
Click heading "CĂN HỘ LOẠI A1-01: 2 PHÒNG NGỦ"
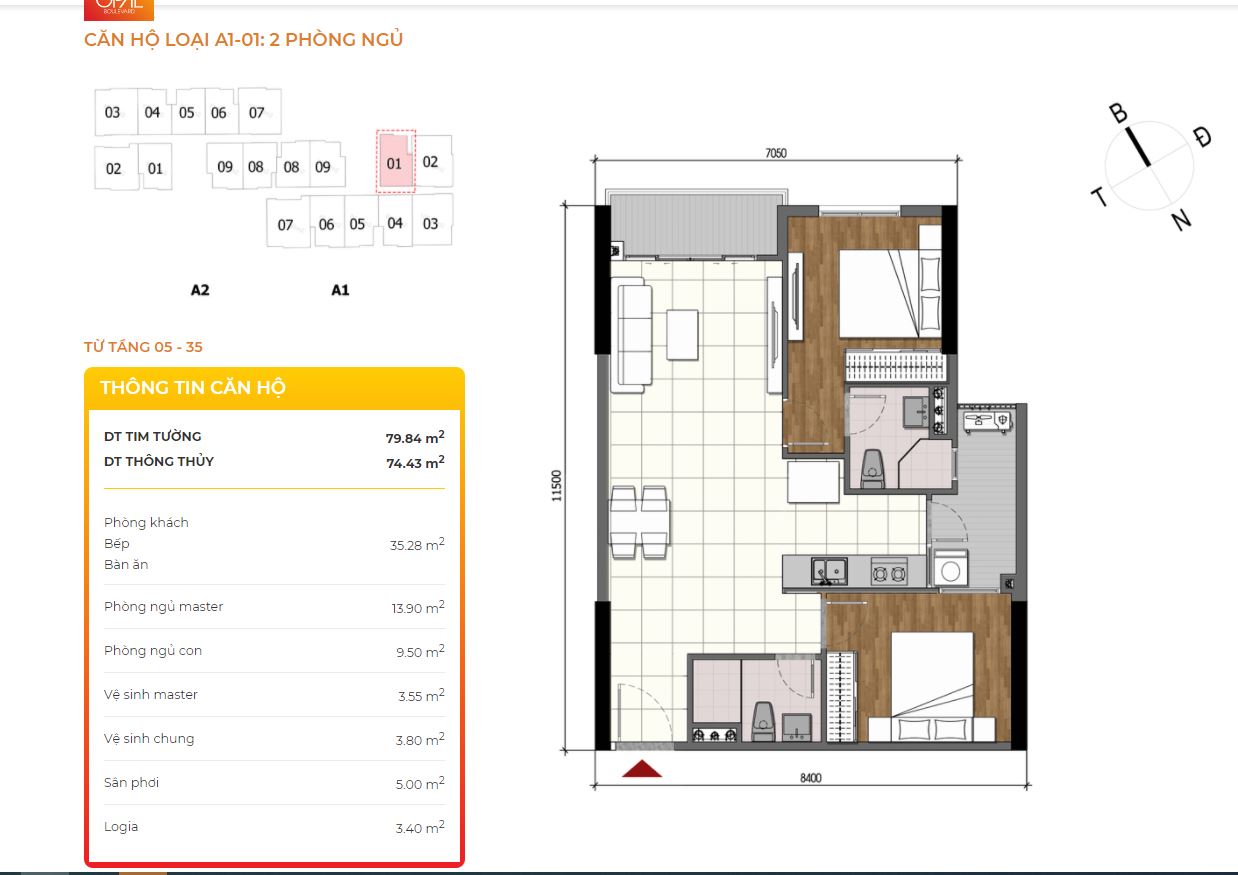[244, 40]
